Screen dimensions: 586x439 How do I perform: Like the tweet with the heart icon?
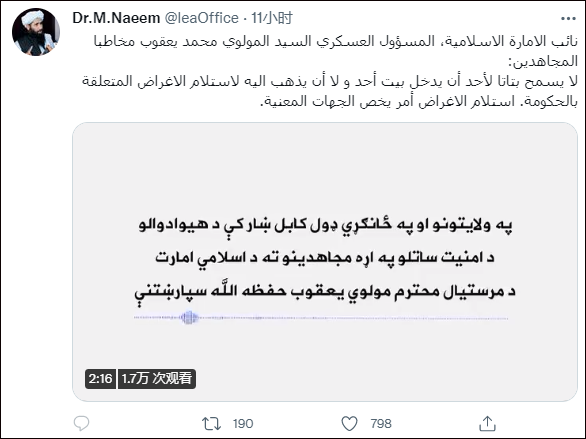coord(349,424)
